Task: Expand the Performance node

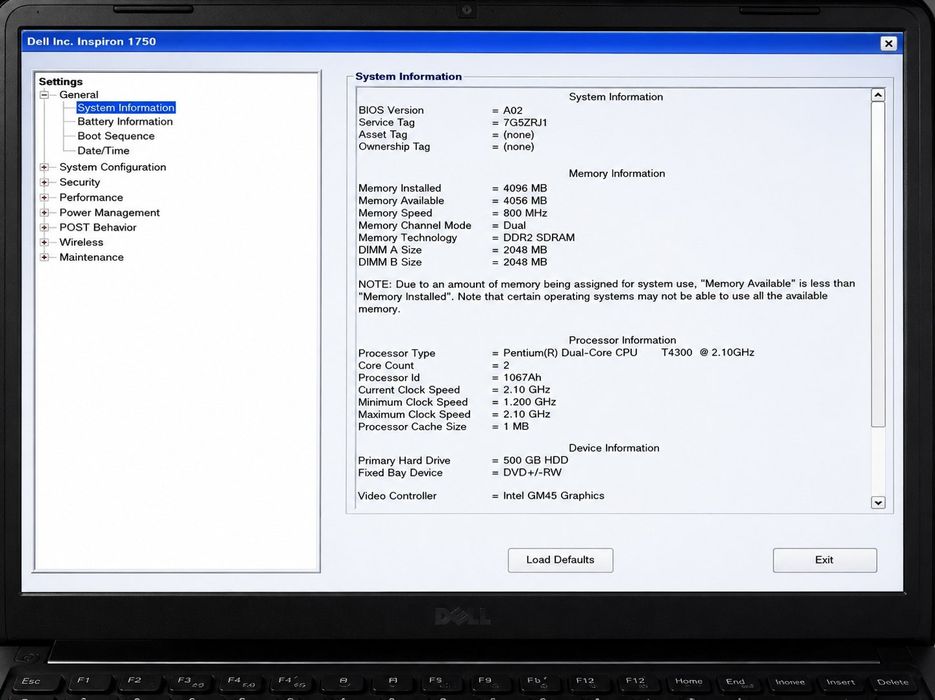Action: point(44,197)
